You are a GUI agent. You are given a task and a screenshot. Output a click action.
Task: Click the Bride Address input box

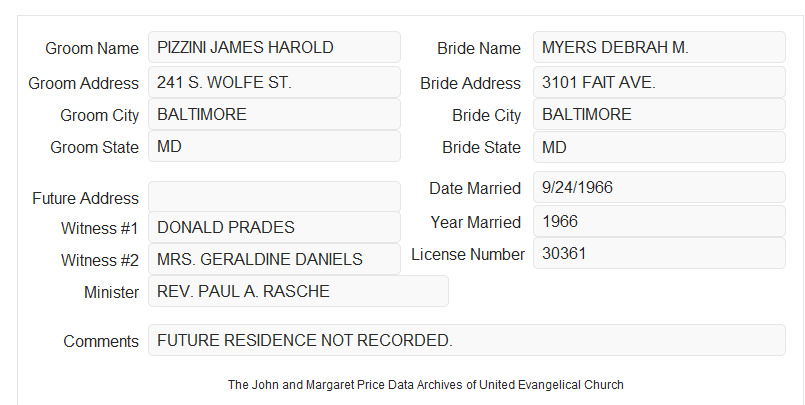(x=659, y=82)
